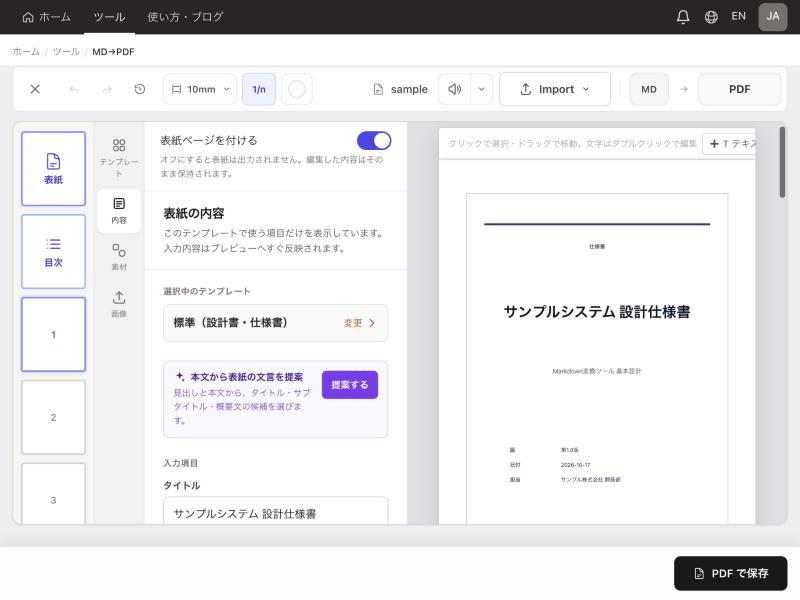Viewport: 800px width, 600px height.
Task: Select the 目次 page thumbnail
Action: pyautogui.click(x=53, y=252)
